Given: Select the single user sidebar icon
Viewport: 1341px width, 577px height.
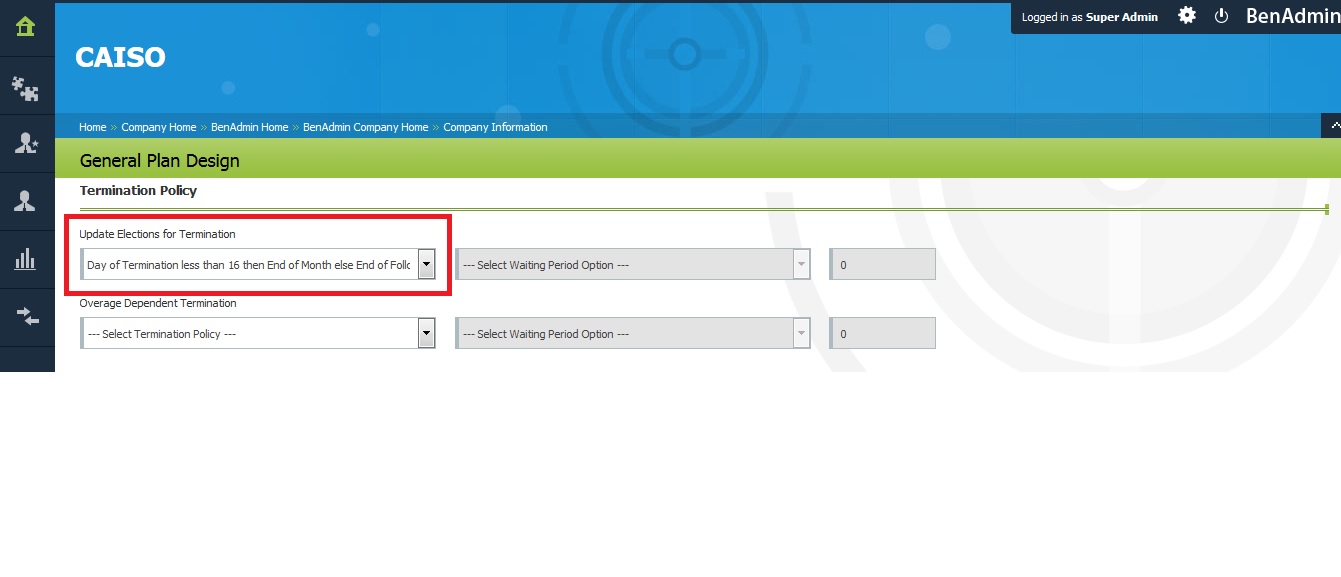Looking at the screenshot, I should coord(26,201).
